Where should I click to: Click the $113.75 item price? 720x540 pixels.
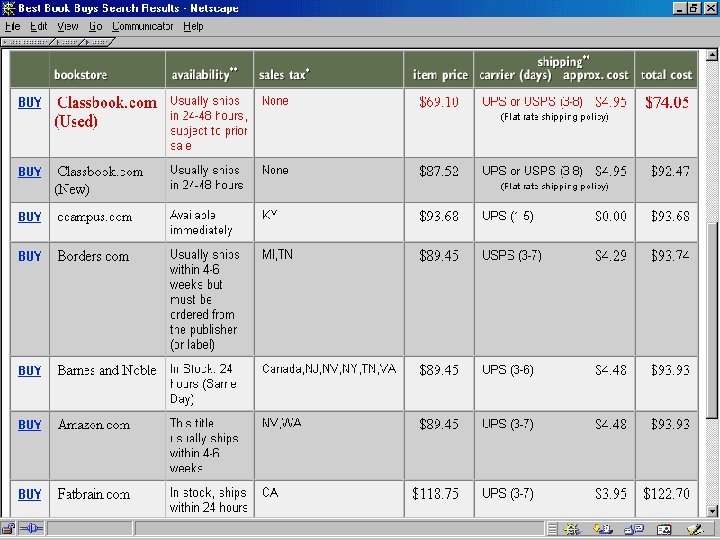pyautogui.click(x=435, y=494)
